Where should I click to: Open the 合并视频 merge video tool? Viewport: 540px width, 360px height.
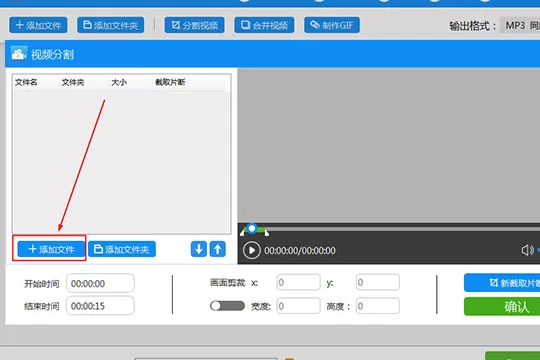point(264,25)
